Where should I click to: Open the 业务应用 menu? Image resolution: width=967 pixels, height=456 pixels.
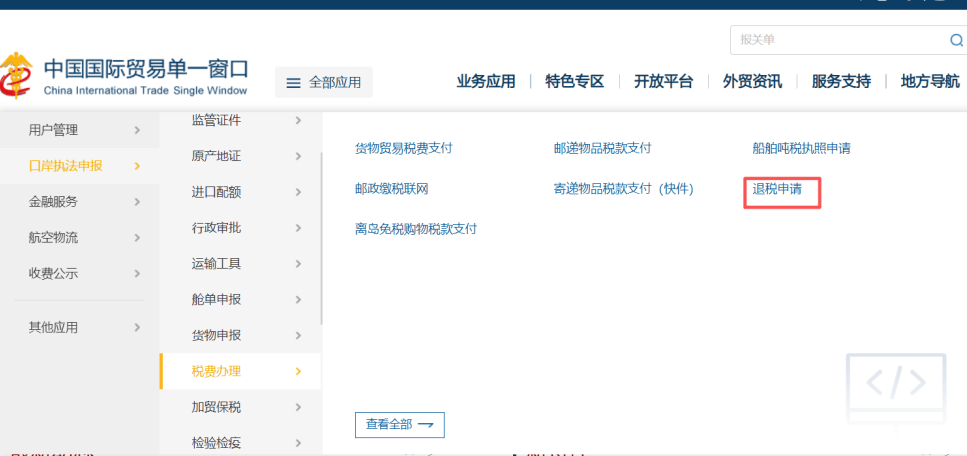(485, 81)
